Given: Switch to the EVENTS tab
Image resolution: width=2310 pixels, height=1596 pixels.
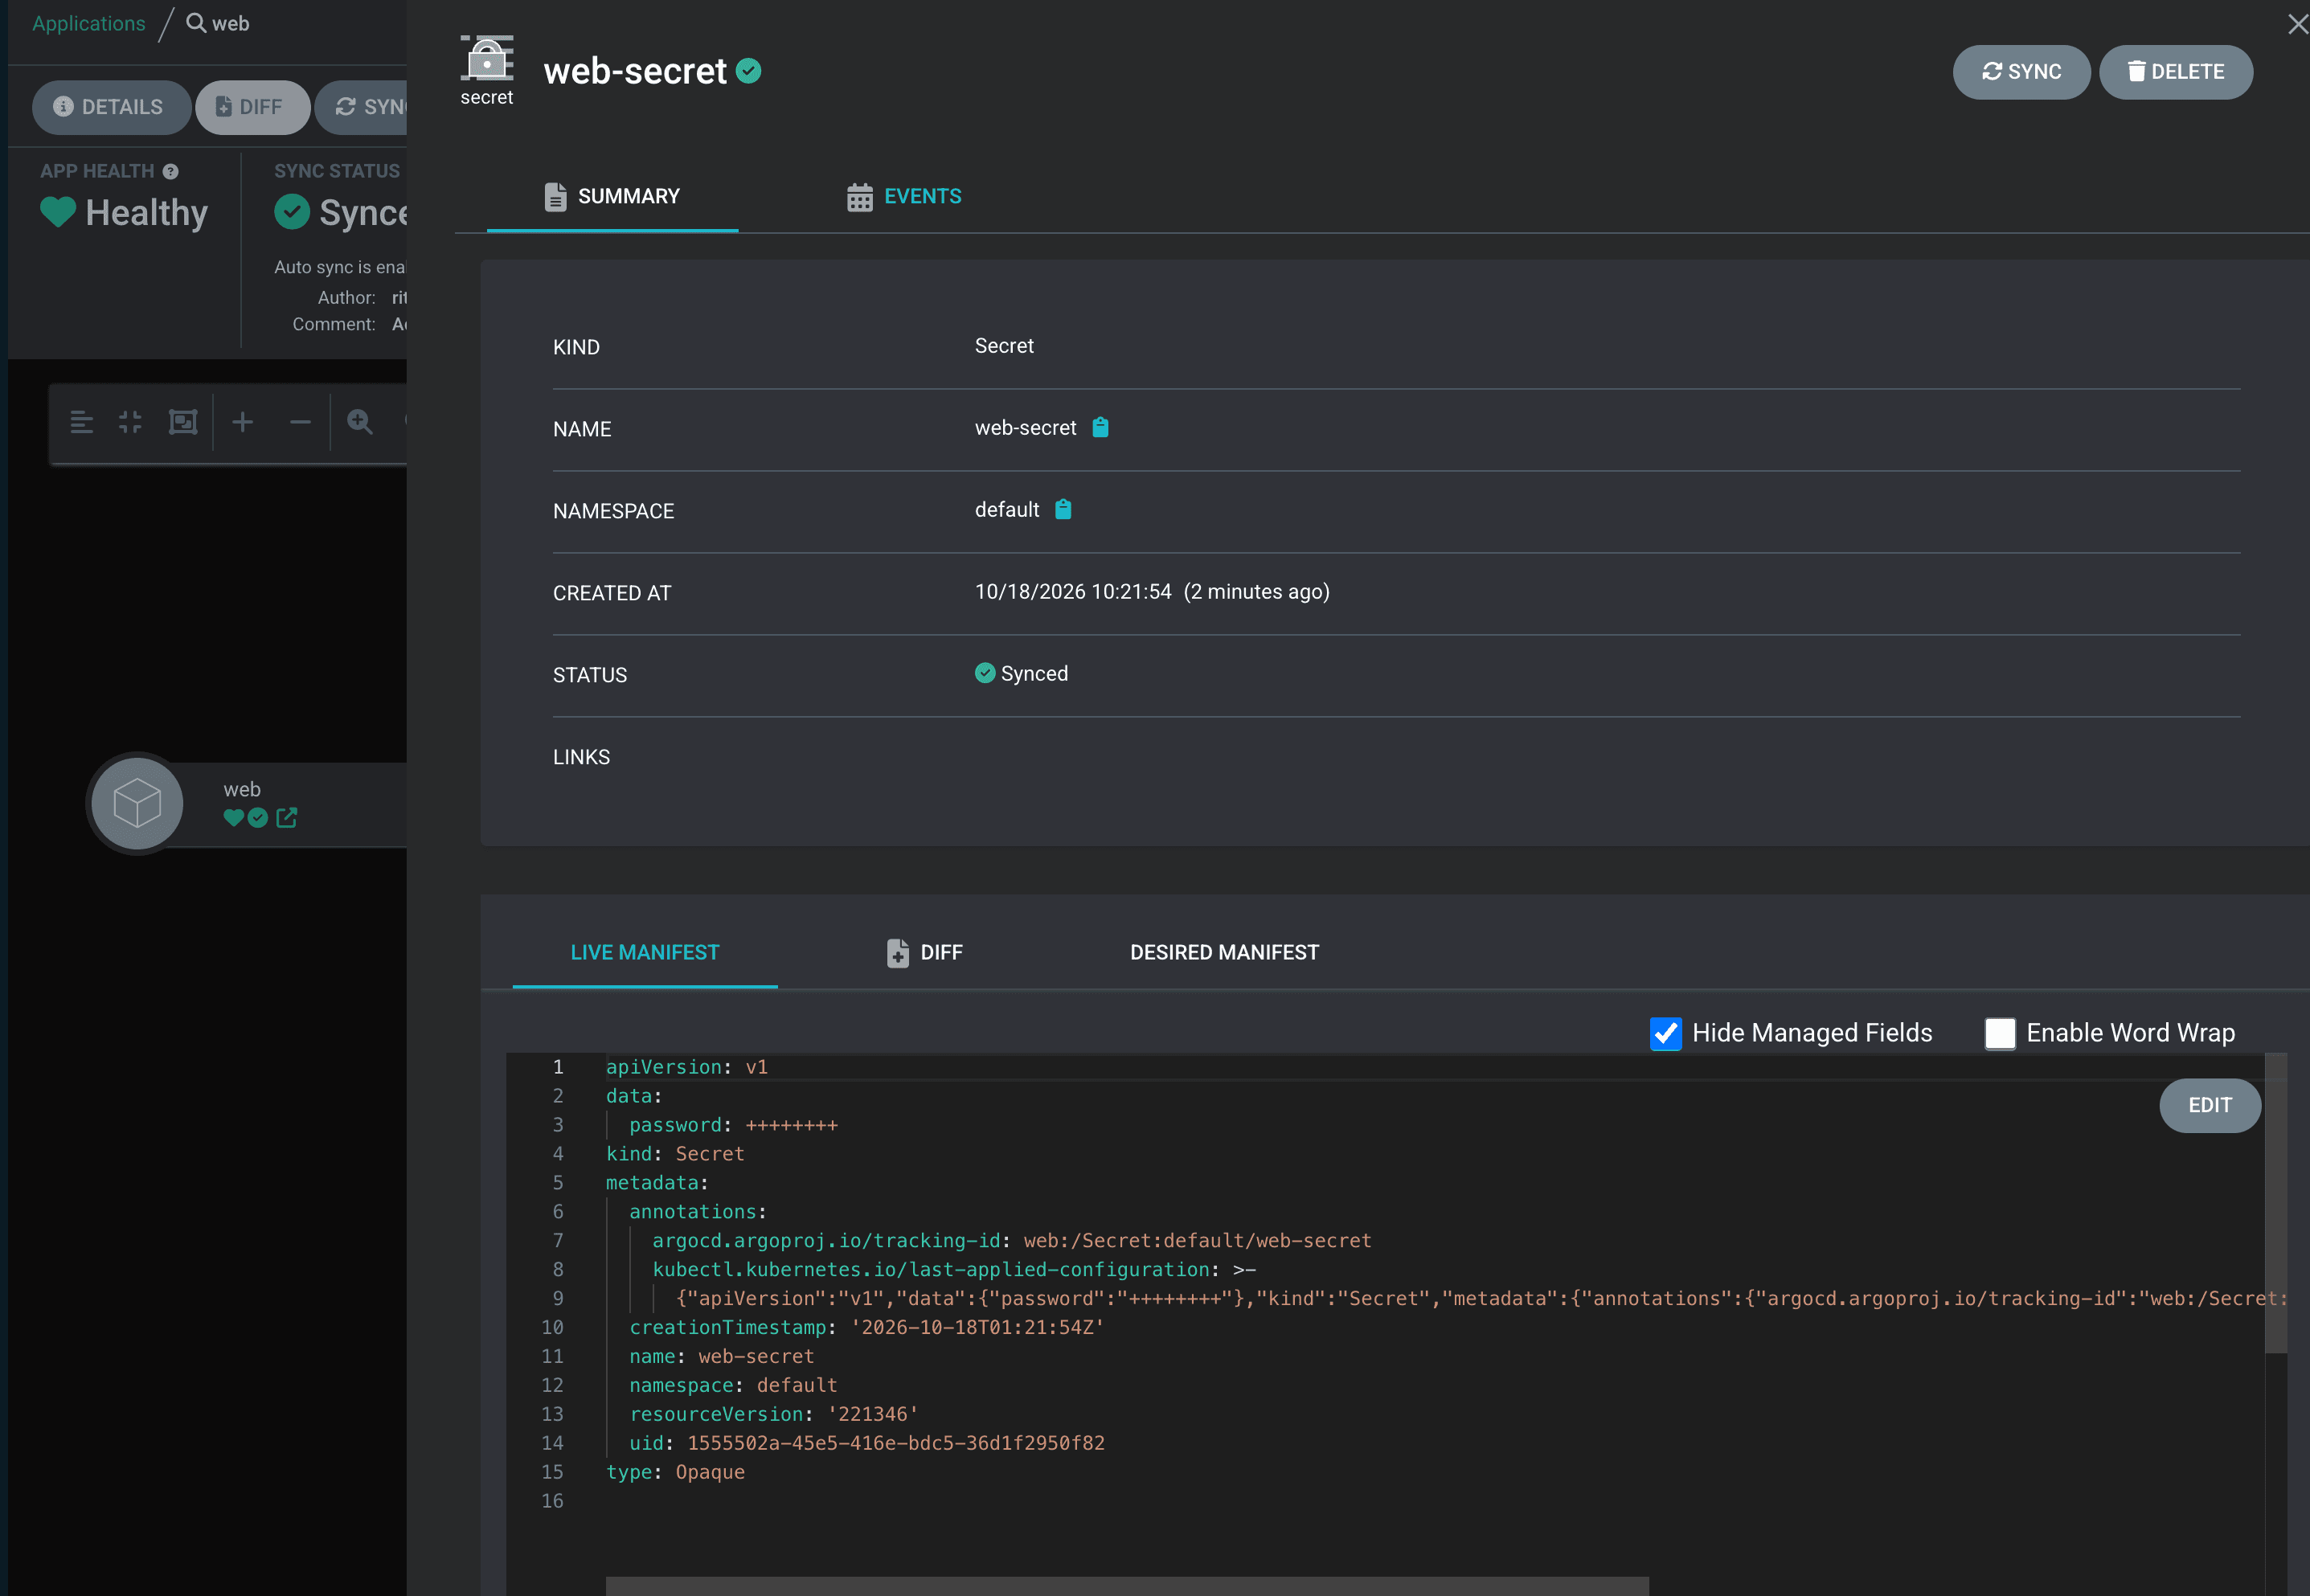Looking at the screenshot, I should coord(904,196).
